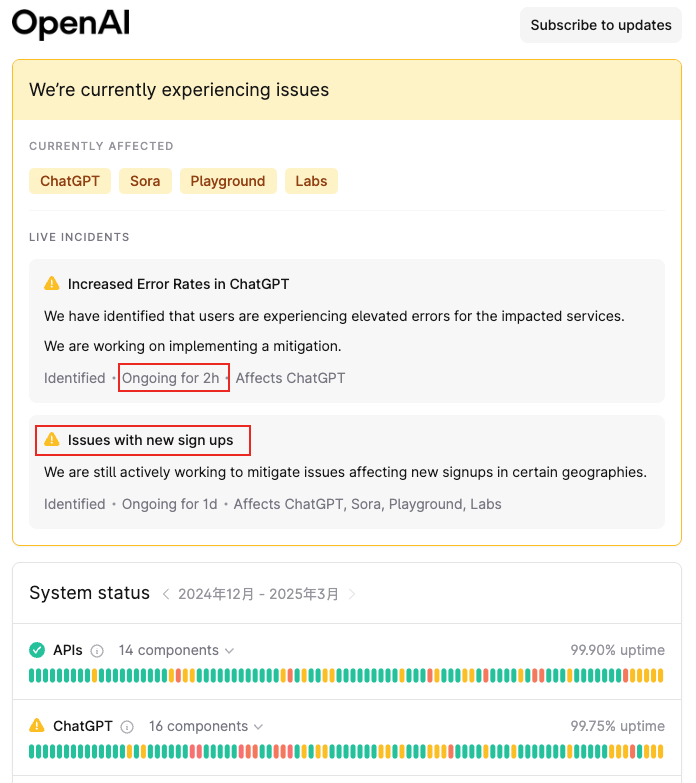696x783 pixels.
Task: Click last bar in APIs uptime chart
Action: [x=661, y=676]
